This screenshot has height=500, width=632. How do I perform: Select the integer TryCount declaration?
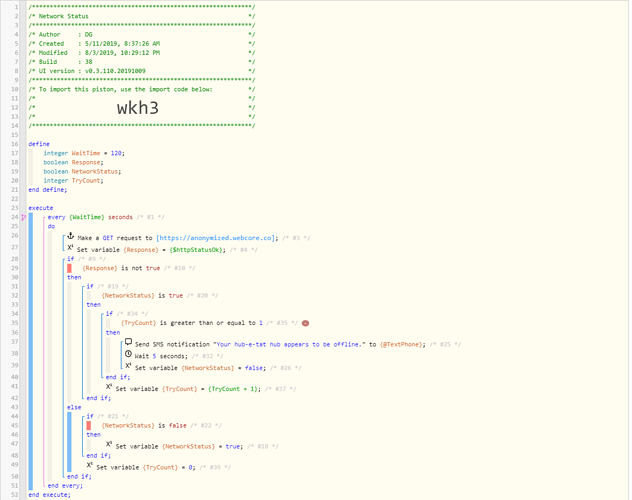point(73,180)
